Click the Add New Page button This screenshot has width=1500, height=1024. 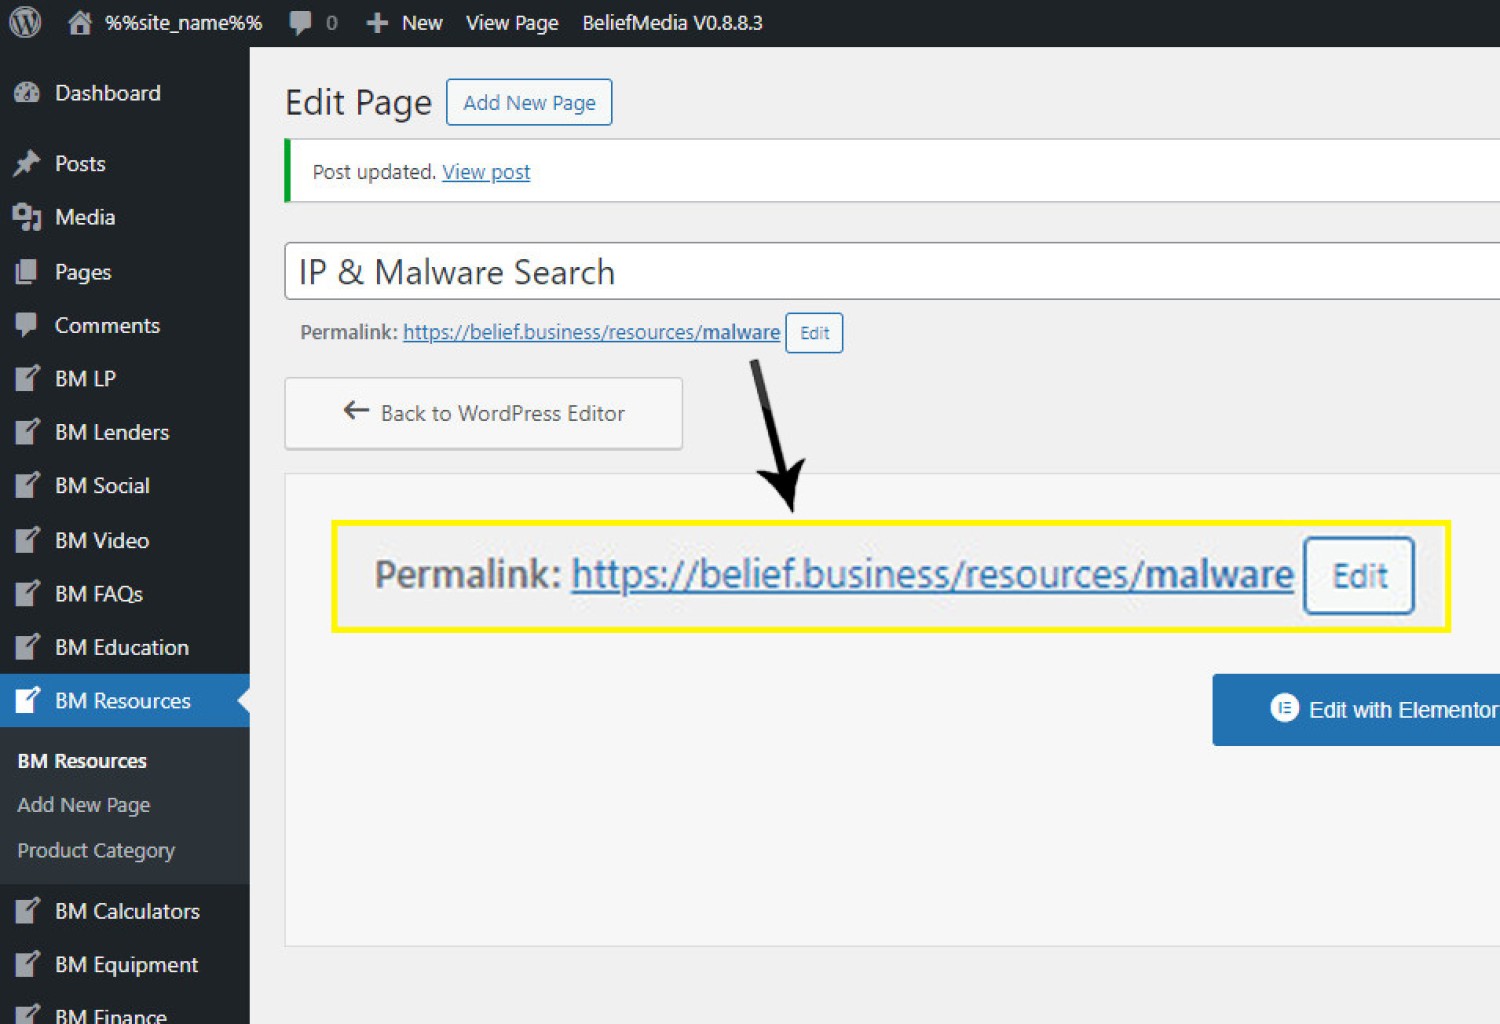pos(529,102)
